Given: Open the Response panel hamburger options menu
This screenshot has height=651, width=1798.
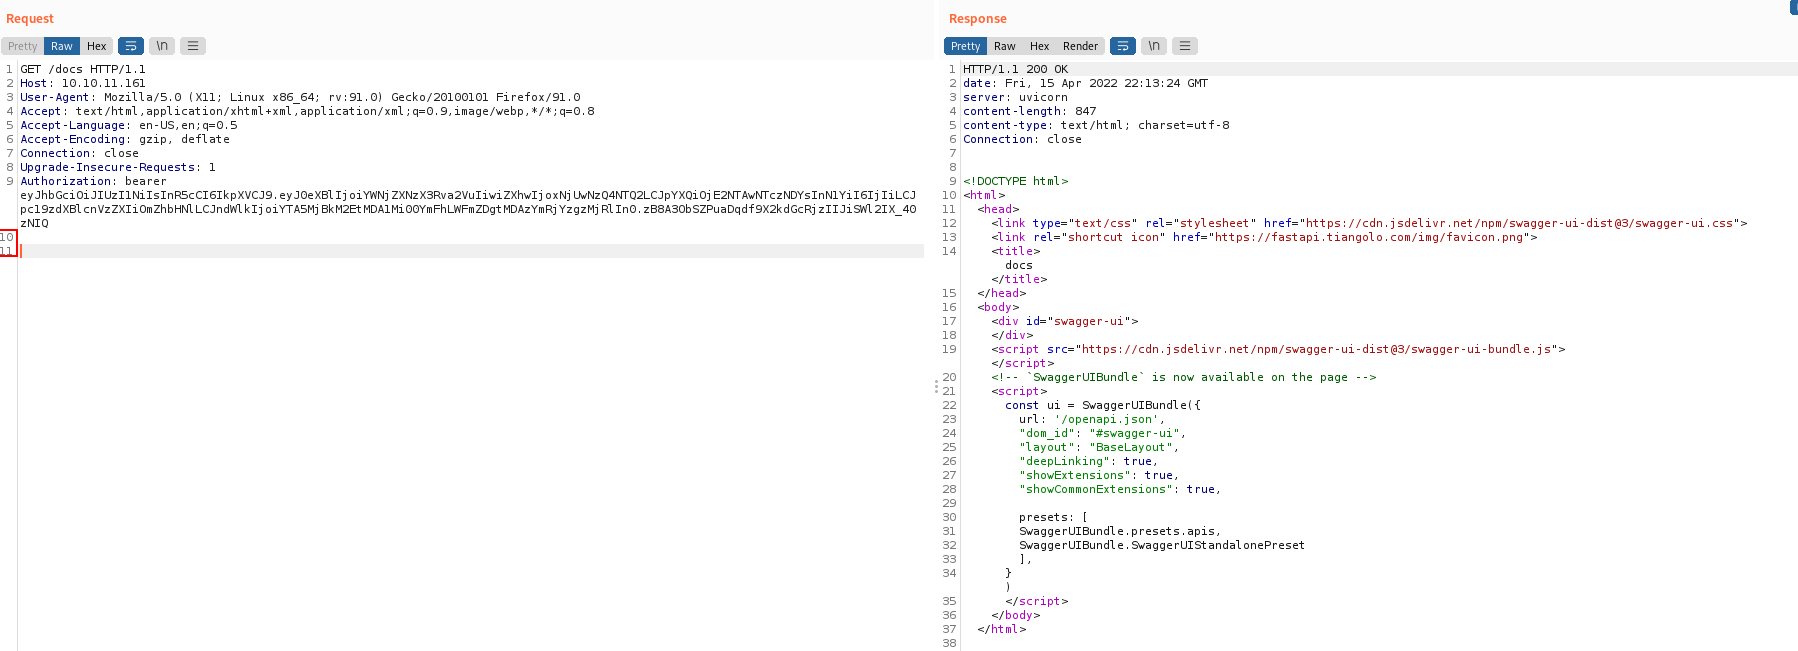Looking at the screenshot, I should (x=1185, y=46).
